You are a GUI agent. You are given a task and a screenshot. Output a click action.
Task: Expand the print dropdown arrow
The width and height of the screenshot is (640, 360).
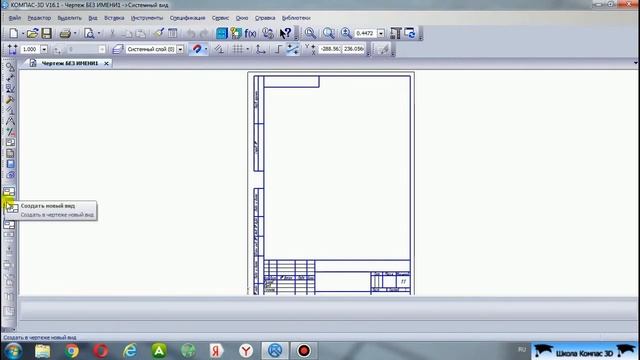[x=75, y=34]
